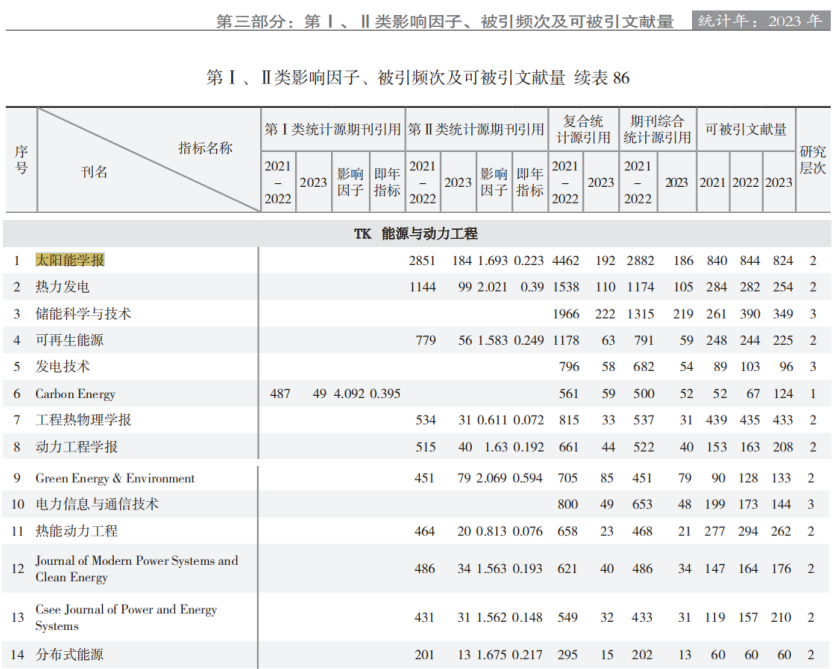This screenshot has width=836, height=669.
Task: Click Carbon Energy citation count 487
Action: coord(280,394)
